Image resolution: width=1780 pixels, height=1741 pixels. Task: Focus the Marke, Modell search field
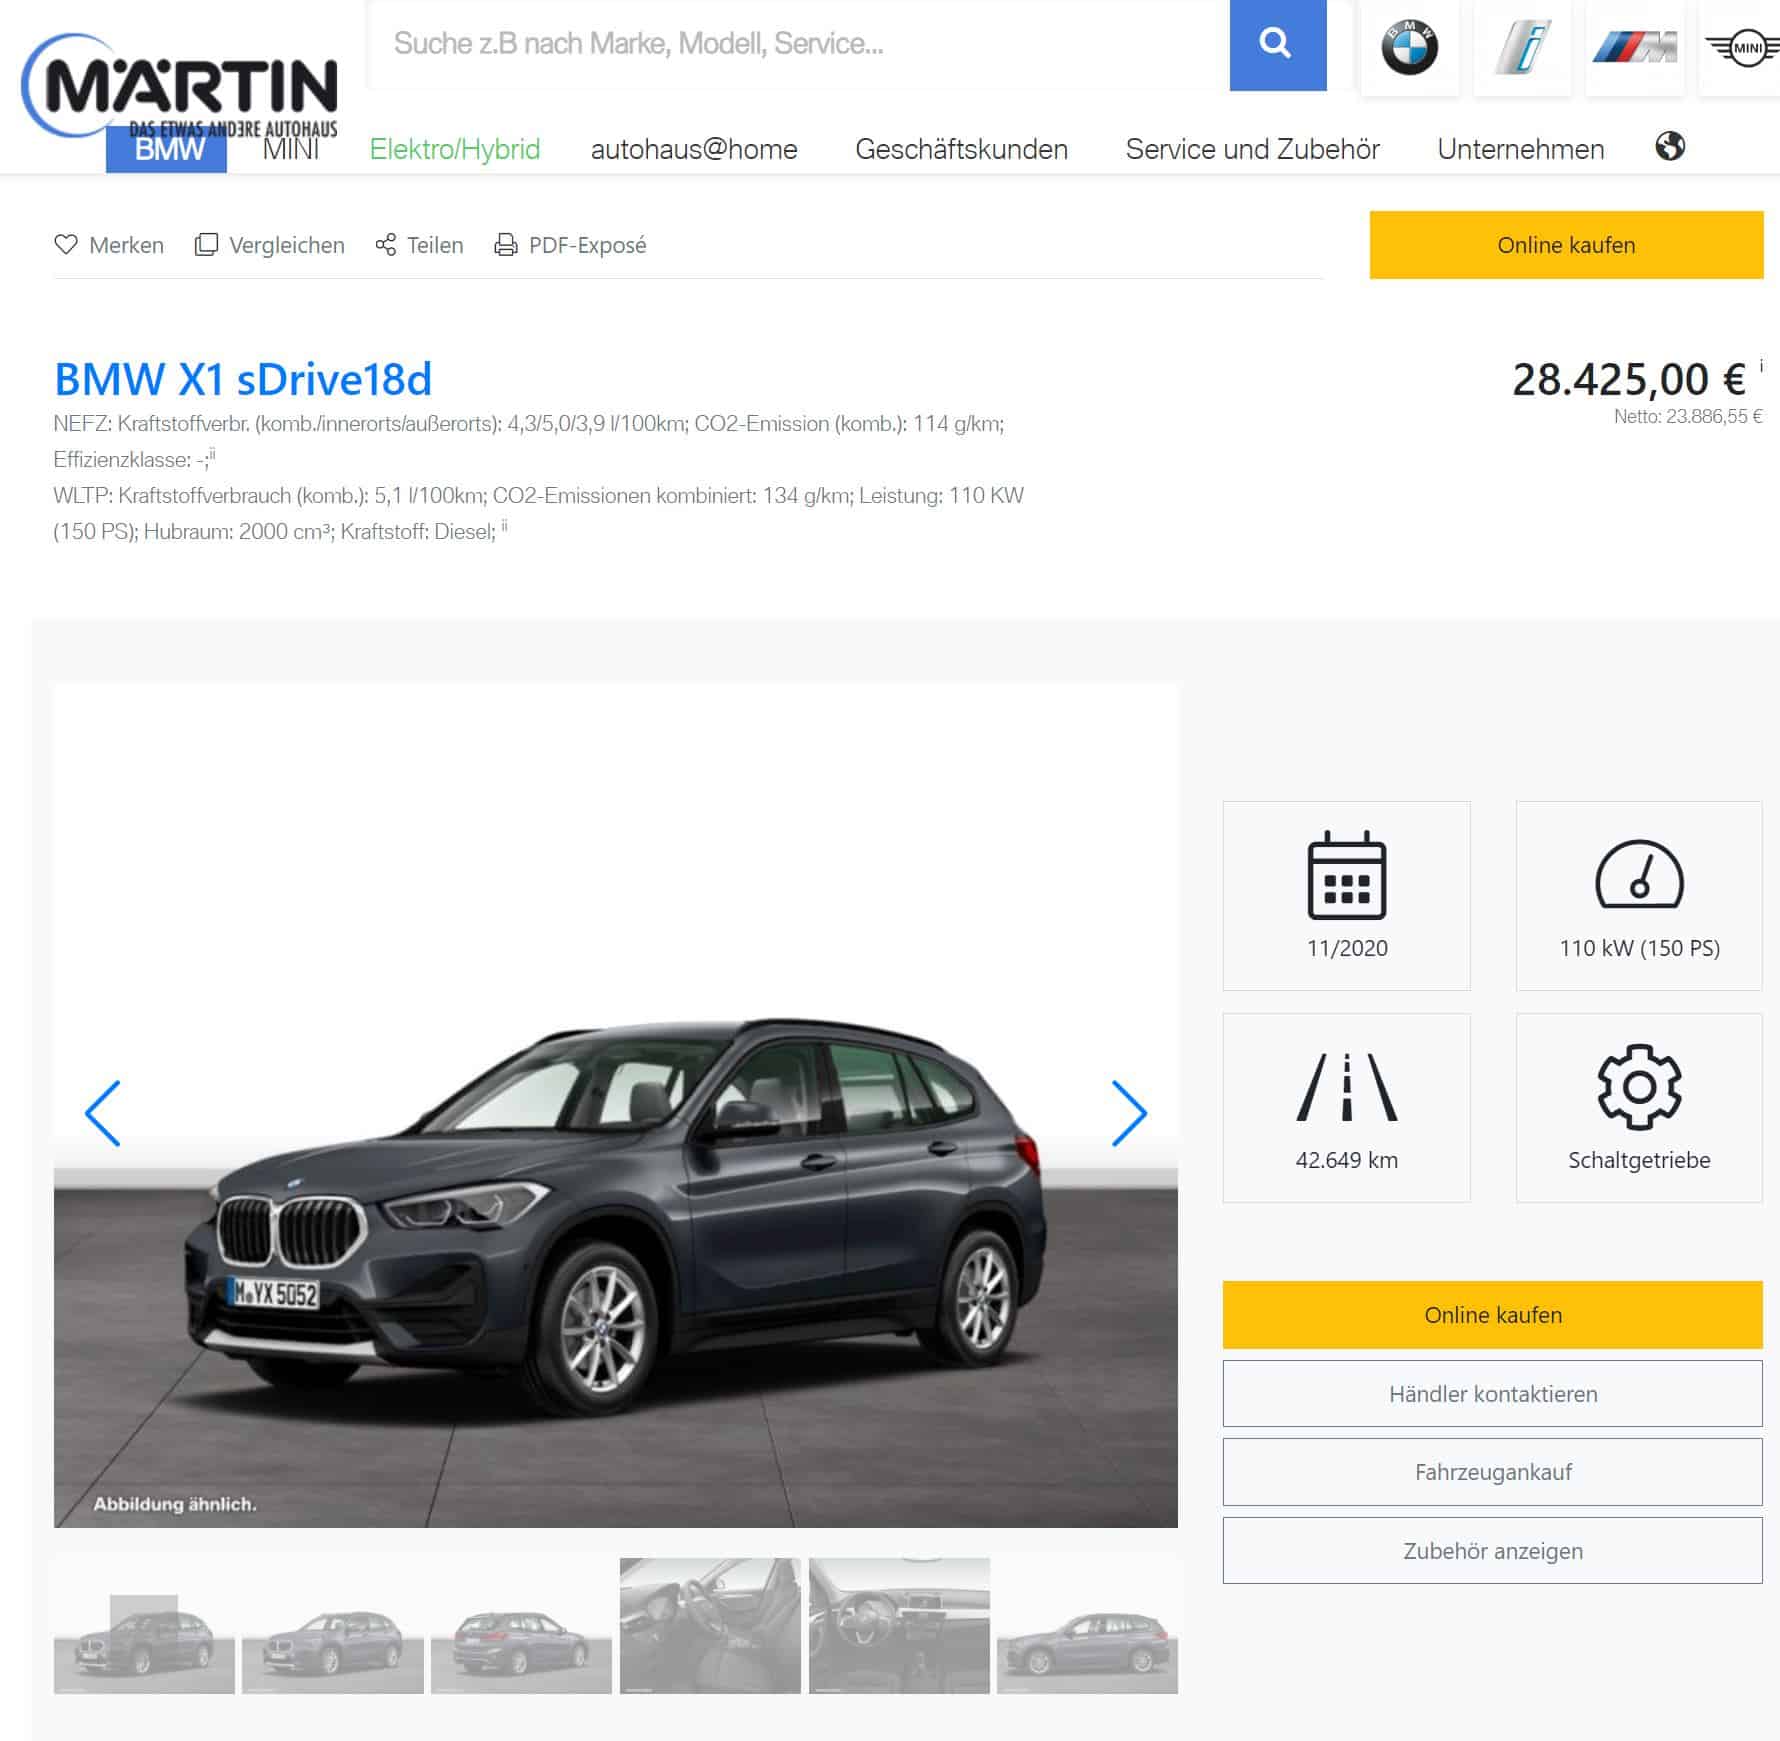click(x=799, y=45)
